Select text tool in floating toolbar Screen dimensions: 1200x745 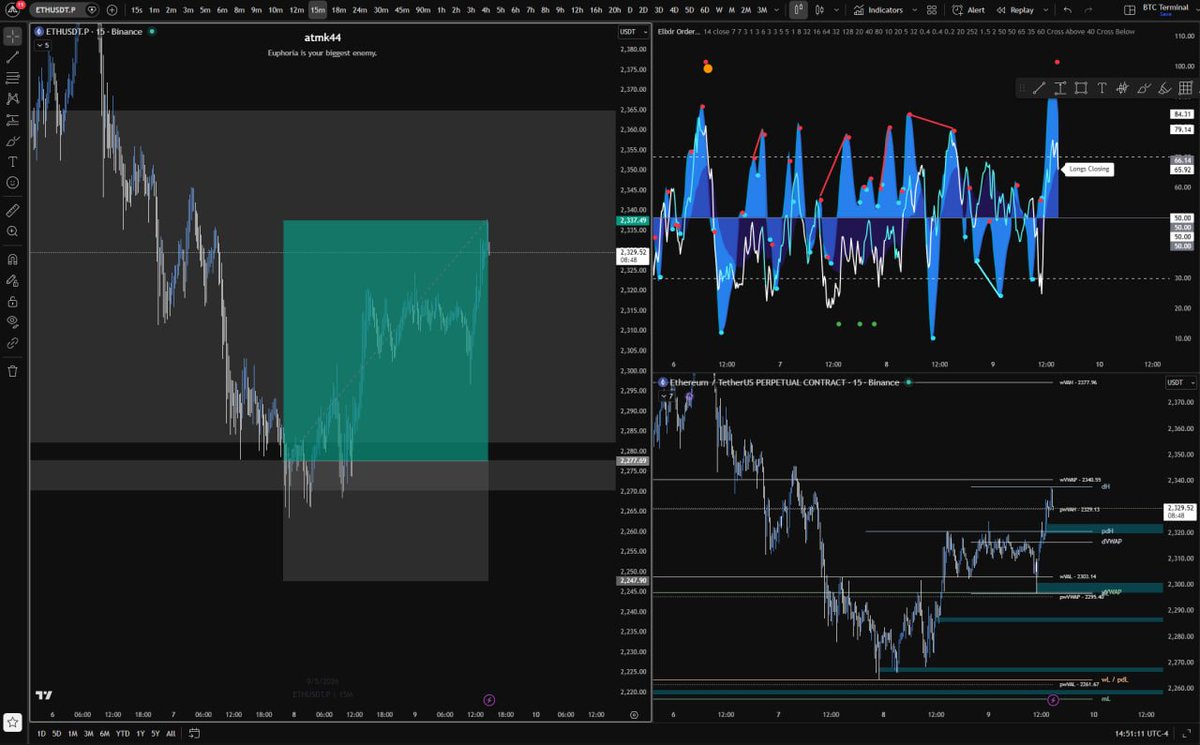1102,88
